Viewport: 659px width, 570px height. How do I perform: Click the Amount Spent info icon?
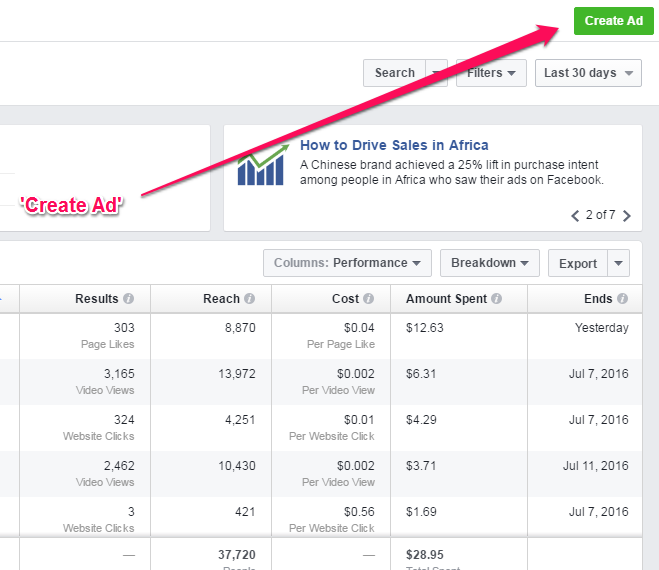[x=497, y=299]
